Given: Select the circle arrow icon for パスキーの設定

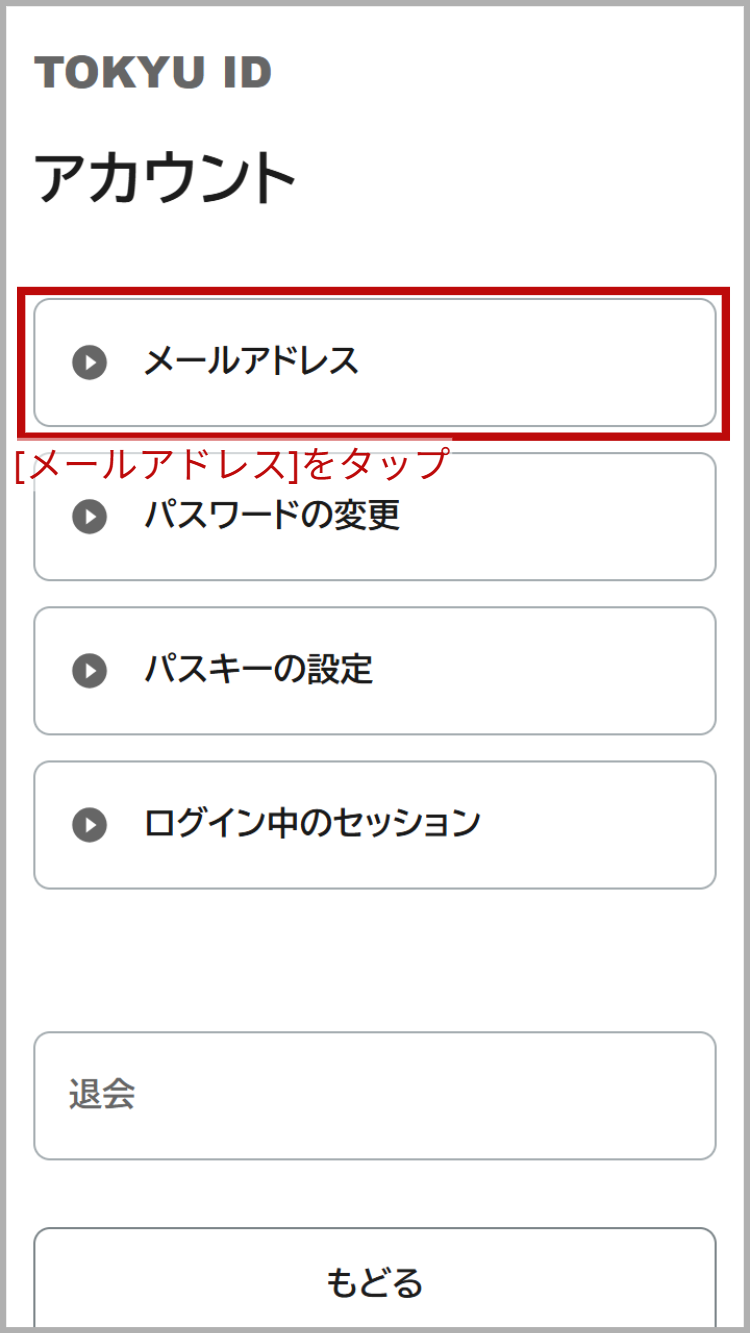Looking at the screenshot, I should [x=89, y=670].
